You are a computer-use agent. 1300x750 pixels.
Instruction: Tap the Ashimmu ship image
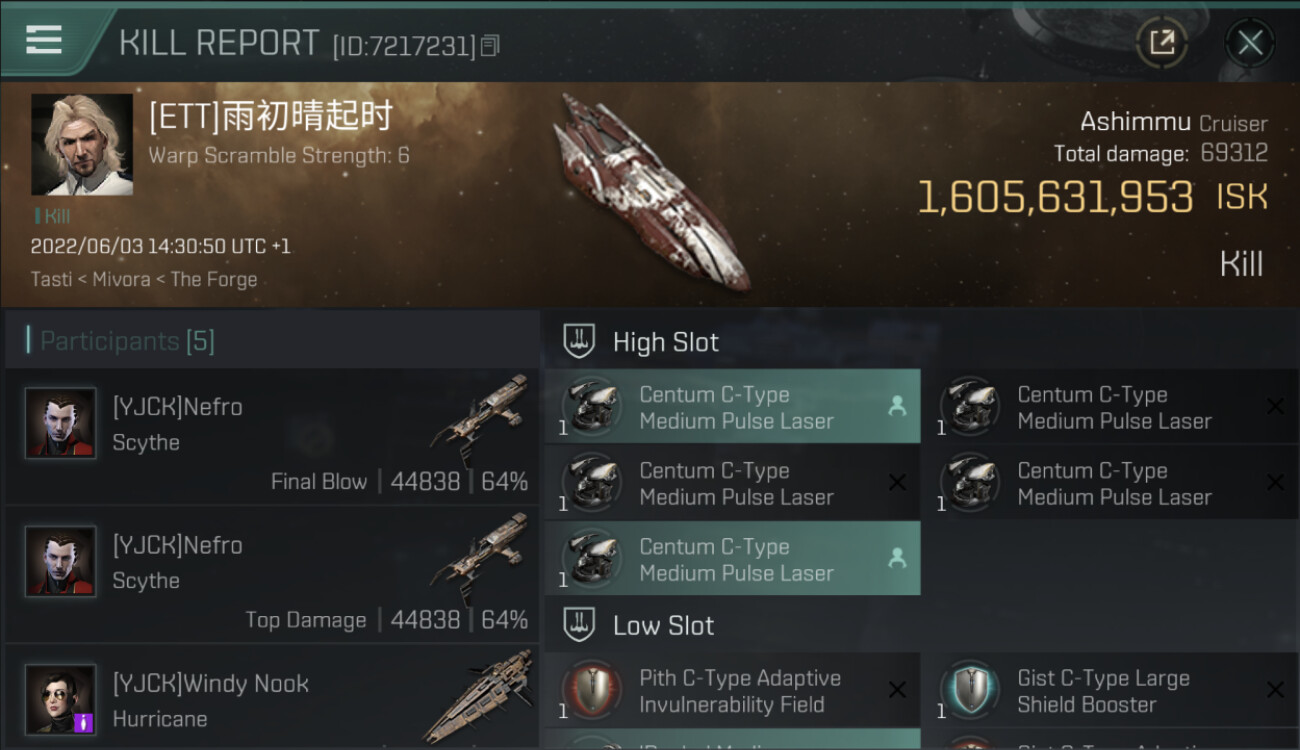648,190
